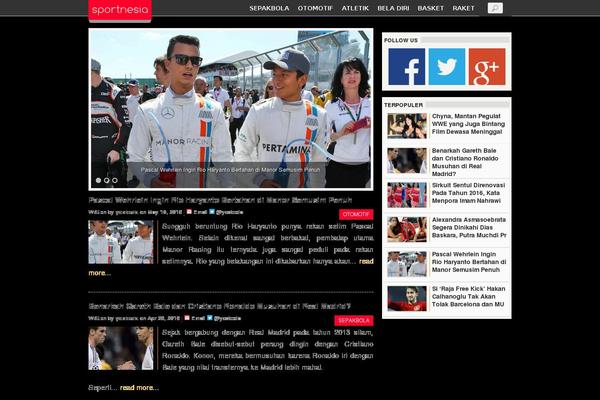Click Twitter icon under Pascal Wehrlein article
The height and width of the screenshot is (400, 600).
[212, 212]
